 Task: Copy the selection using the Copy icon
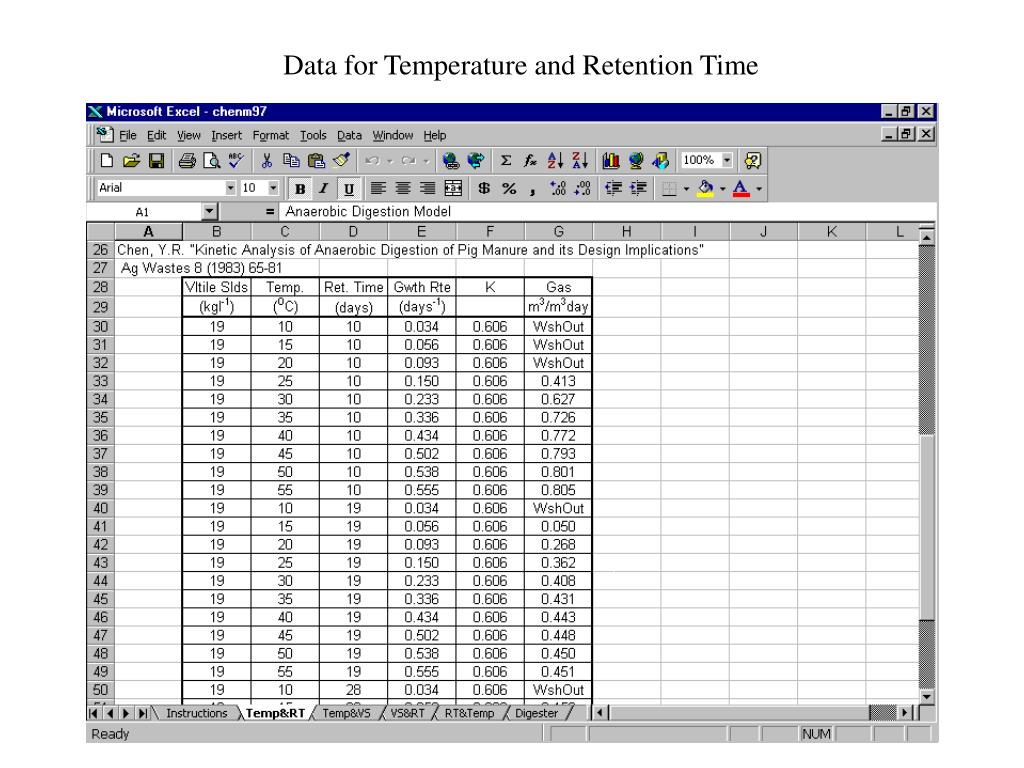coord(291,161)
